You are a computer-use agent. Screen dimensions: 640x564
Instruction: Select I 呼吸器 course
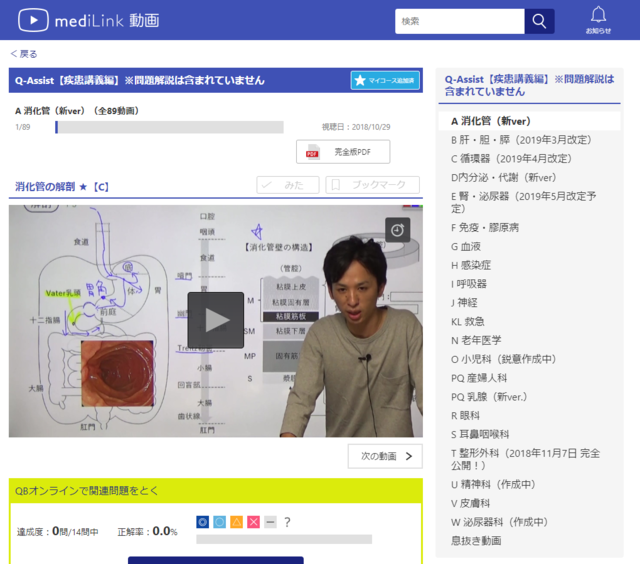pos(469,284)
